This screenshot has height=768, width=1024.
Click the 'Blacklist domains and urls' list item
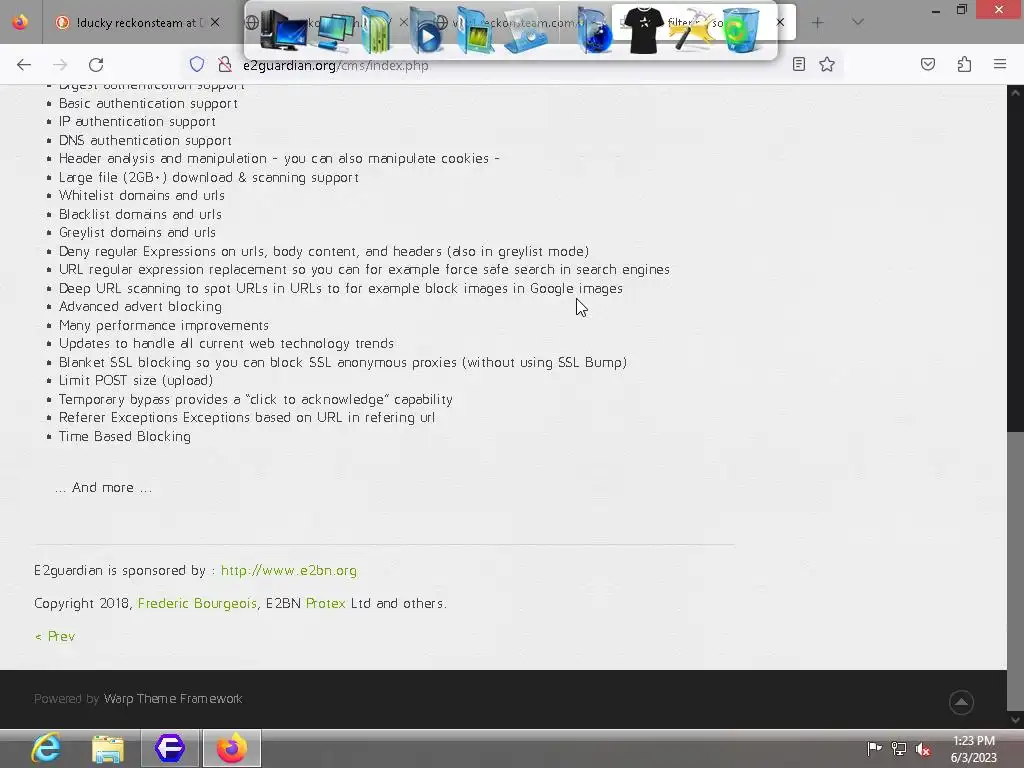click(140, 214)
